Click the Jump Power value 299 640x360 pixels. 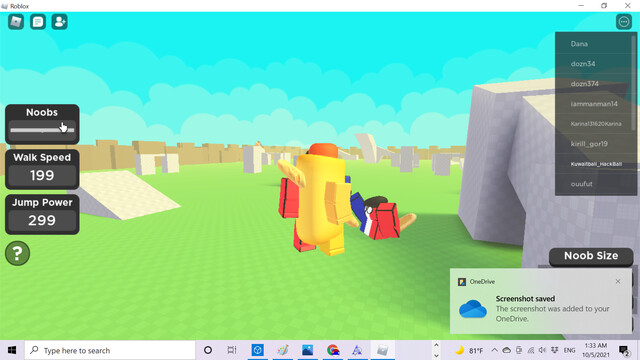point(42,220)
